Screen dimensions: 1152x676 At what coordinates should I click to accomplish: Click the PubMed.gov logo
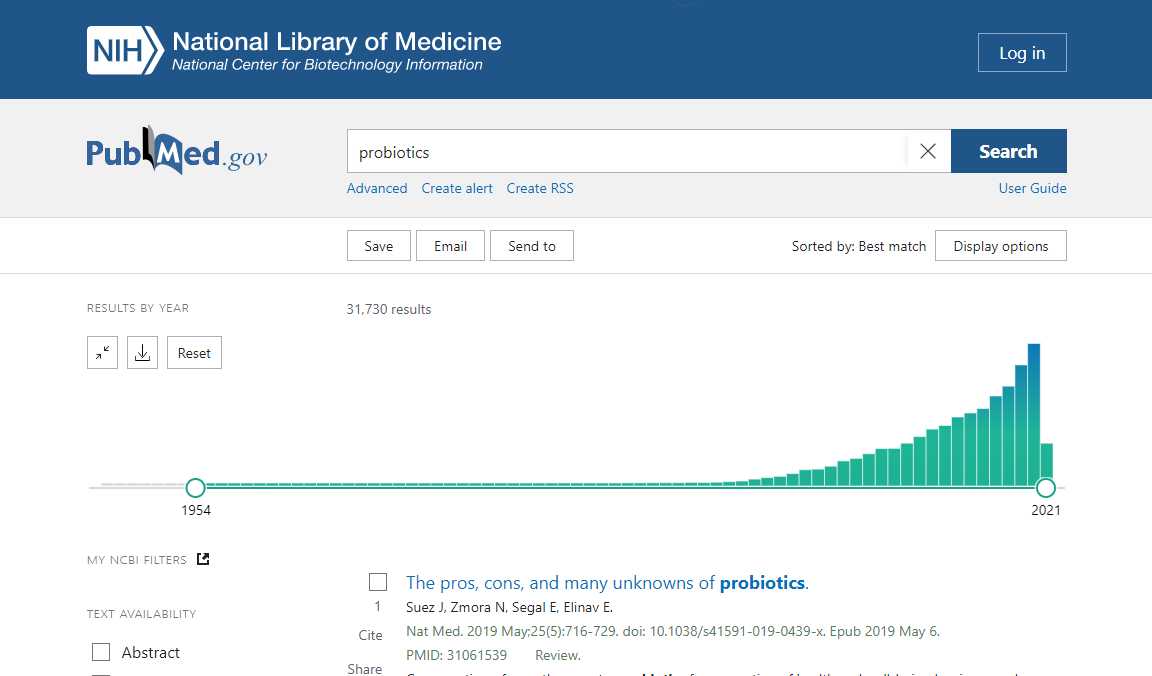pyautogui.click(x=177, y=152)
